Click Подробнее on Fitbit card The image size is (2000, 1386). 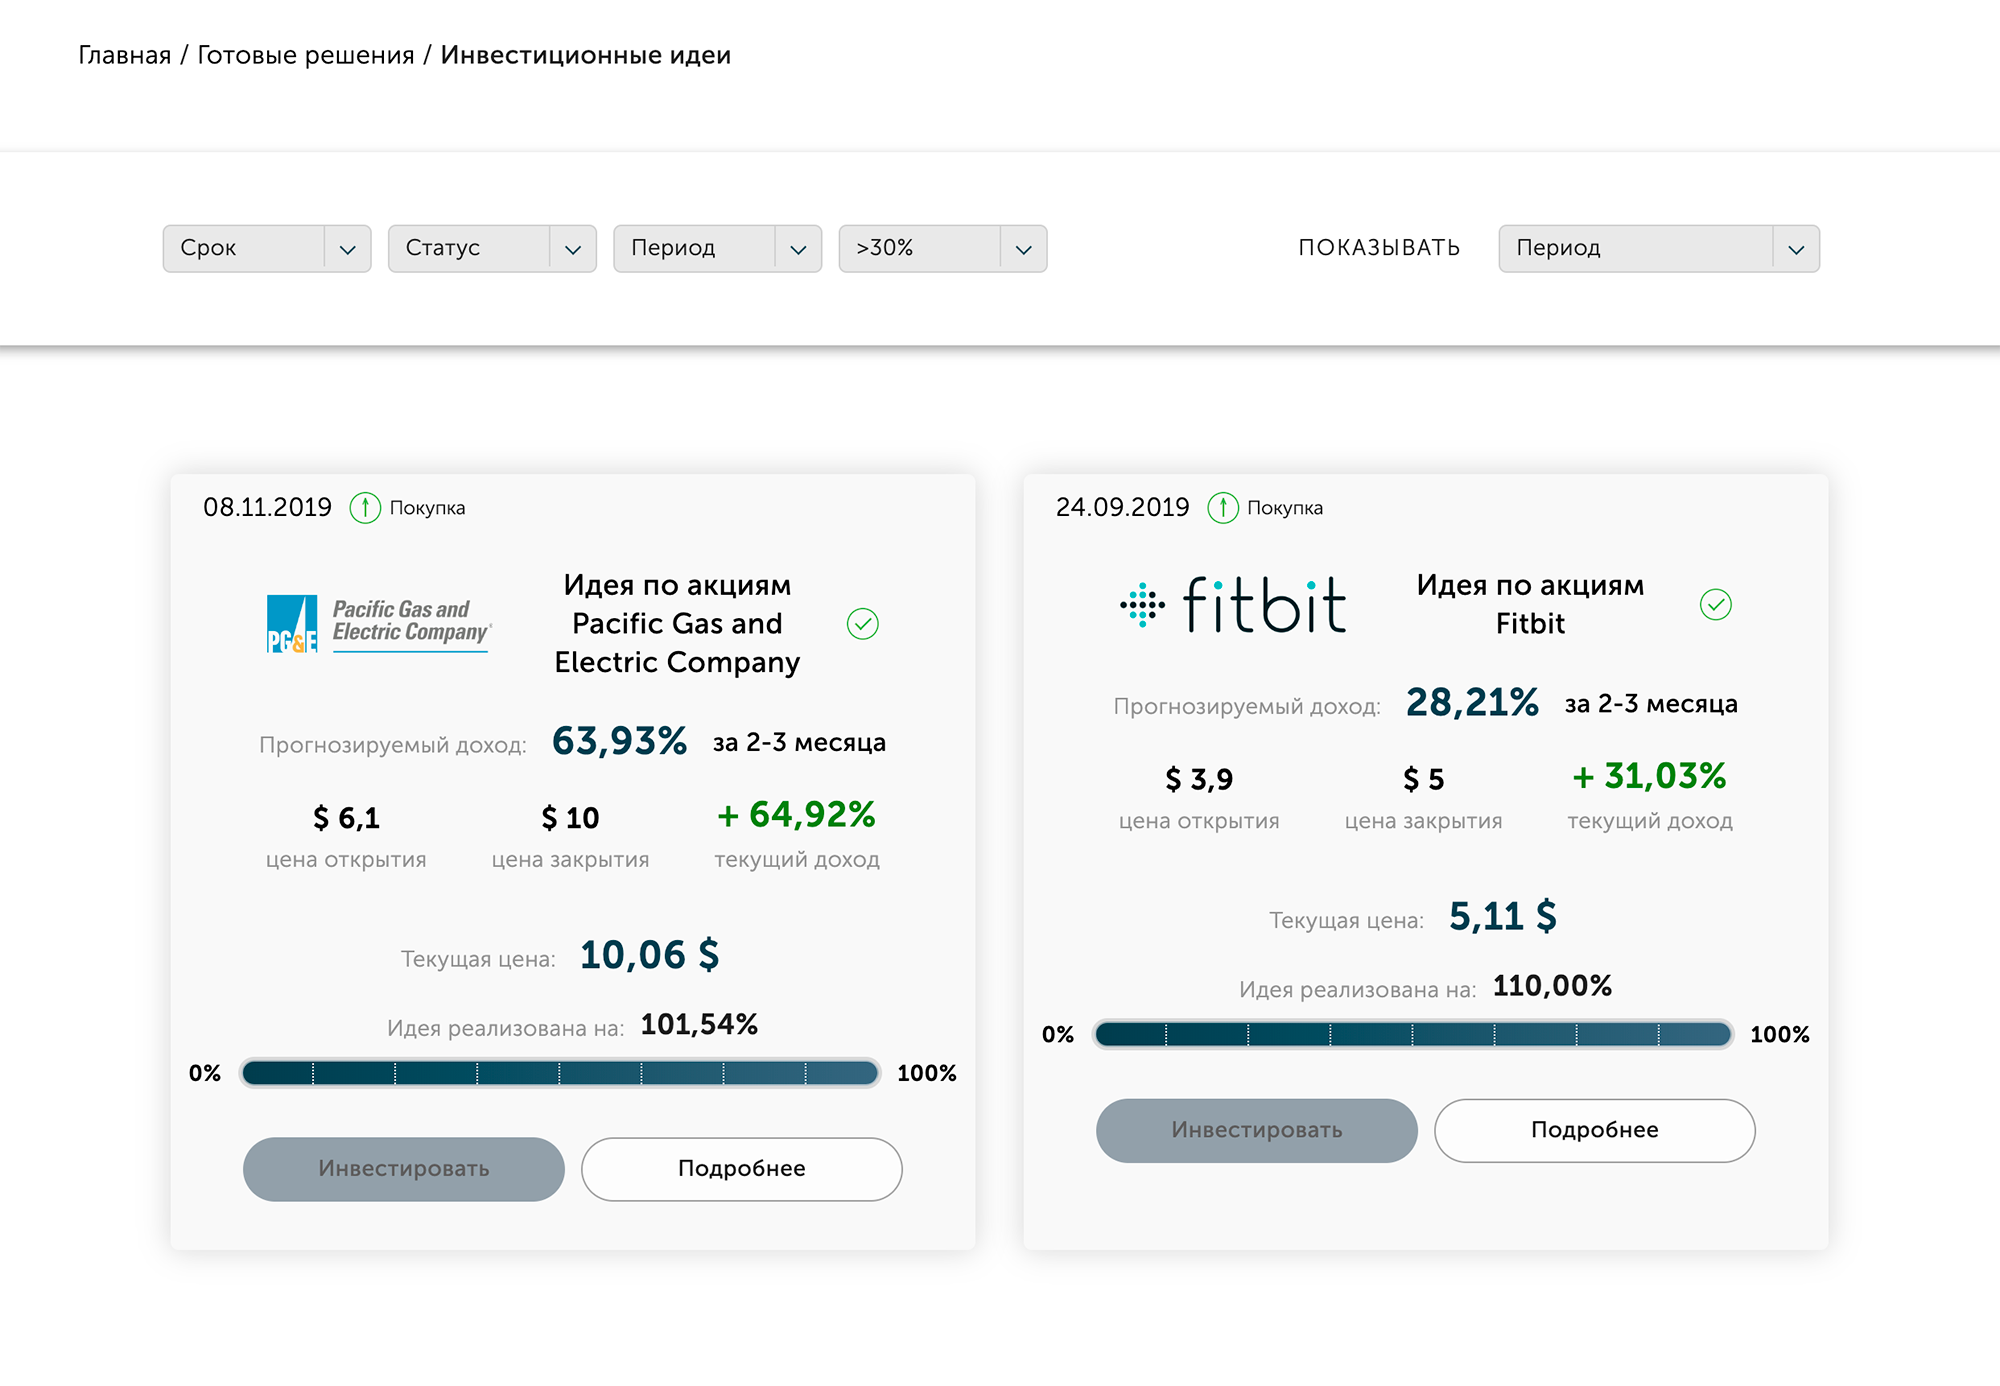click(x=1595, y=1130)
